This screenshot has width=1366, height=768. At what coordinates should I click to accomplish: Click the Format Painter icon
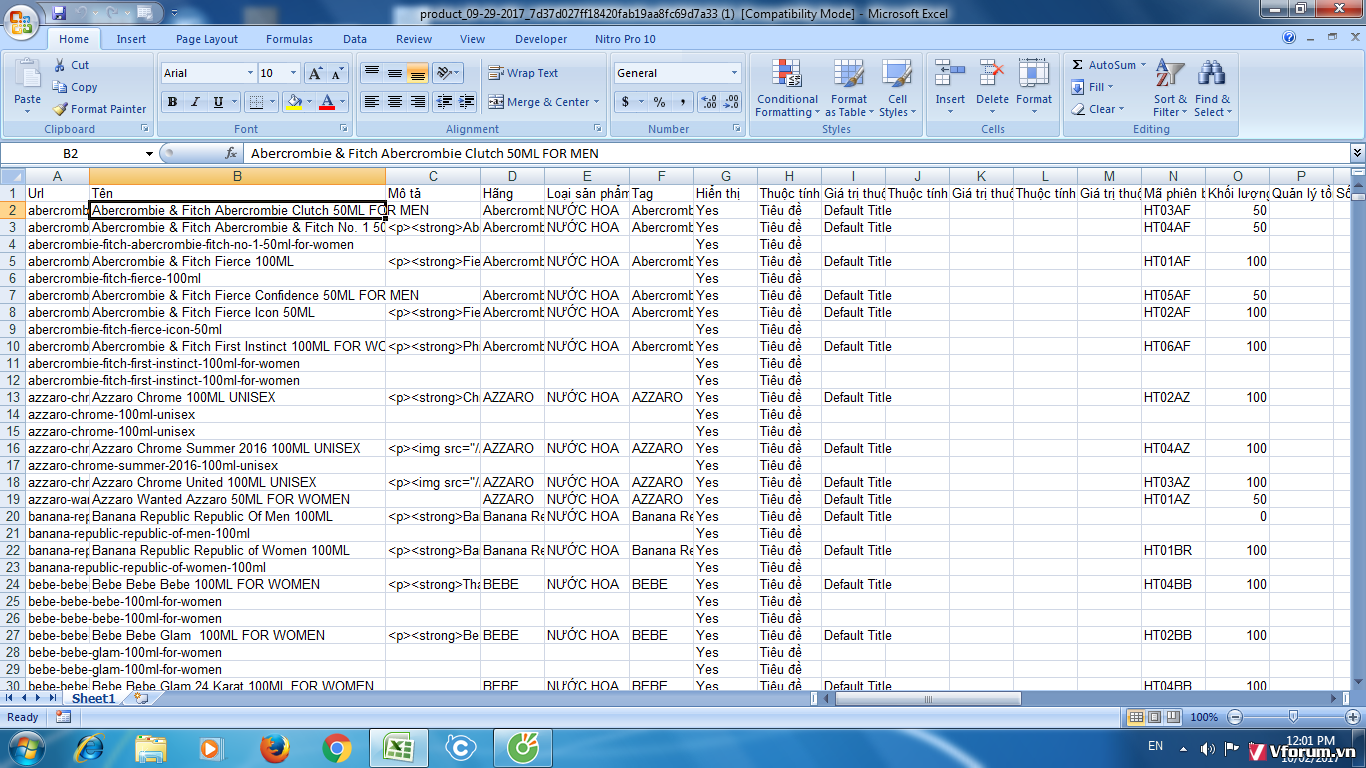coord(61,109)
